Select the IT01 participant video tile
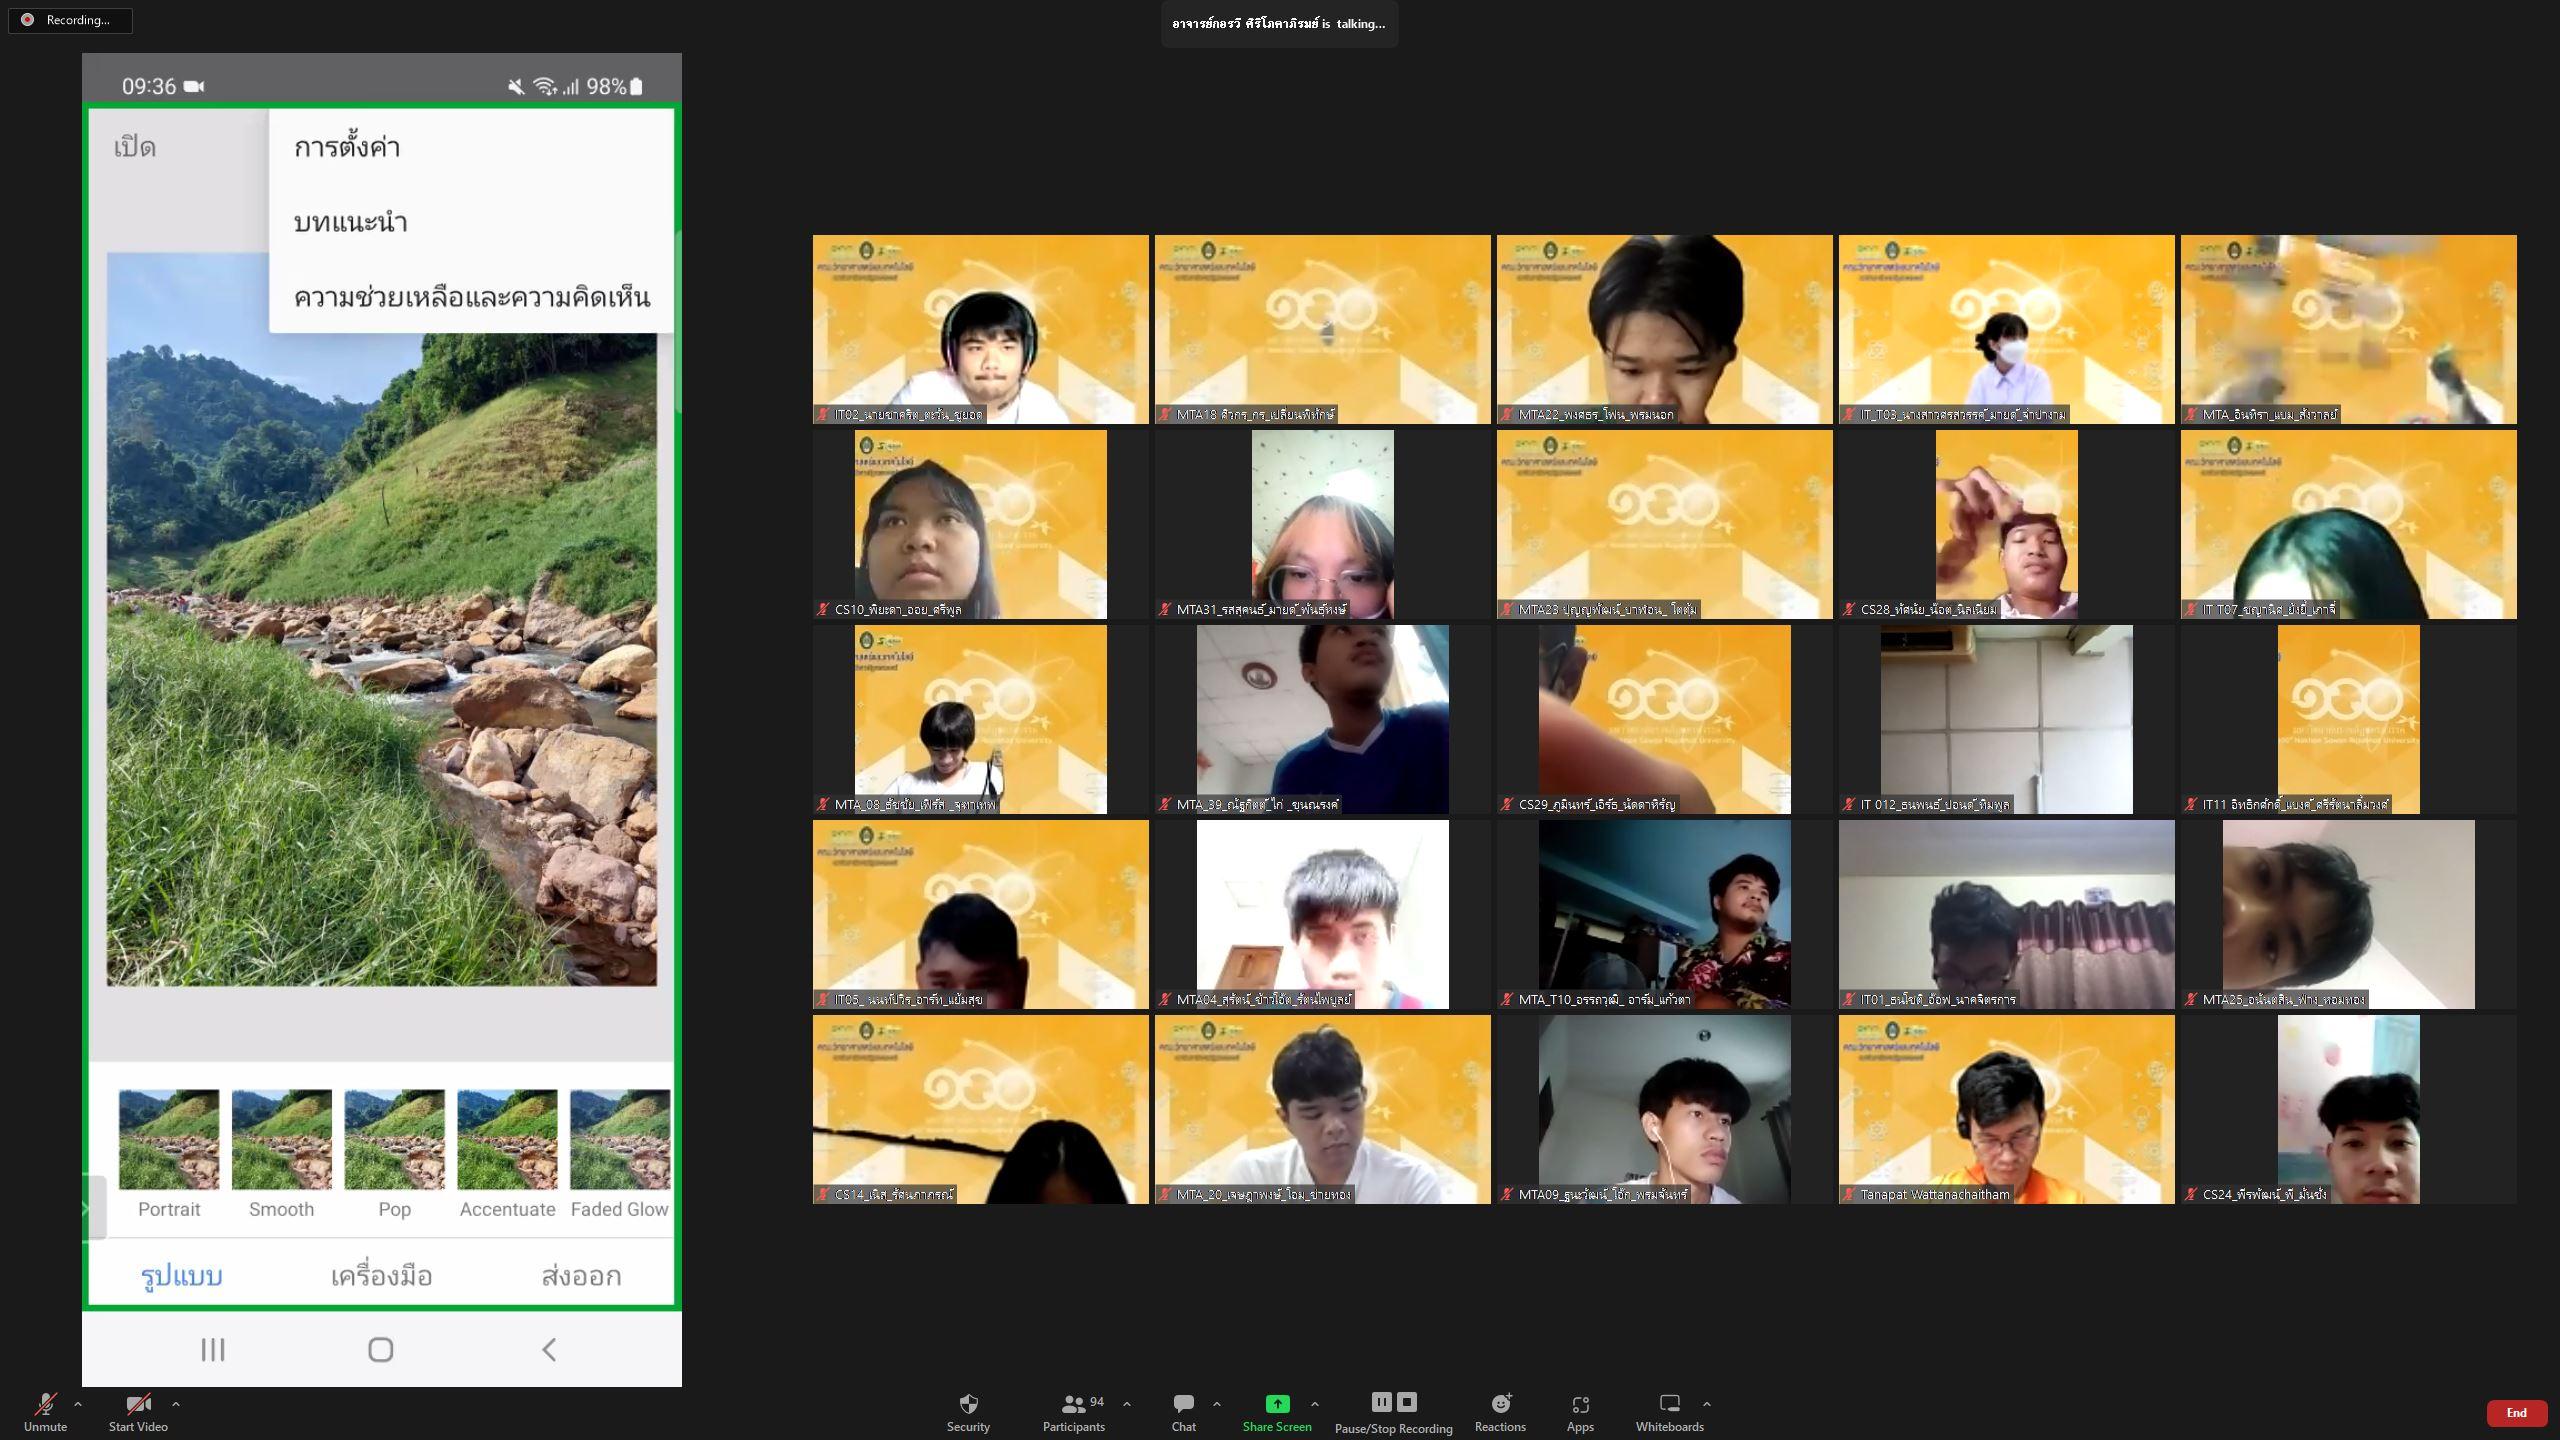This screenshot has height=1440, width=2560. 2007,914
